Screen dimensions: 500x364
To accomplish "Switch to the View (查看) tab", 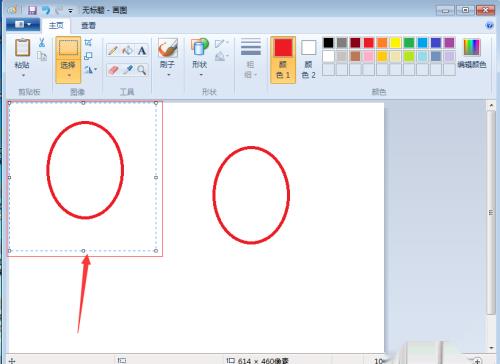I will coord(88,25).
